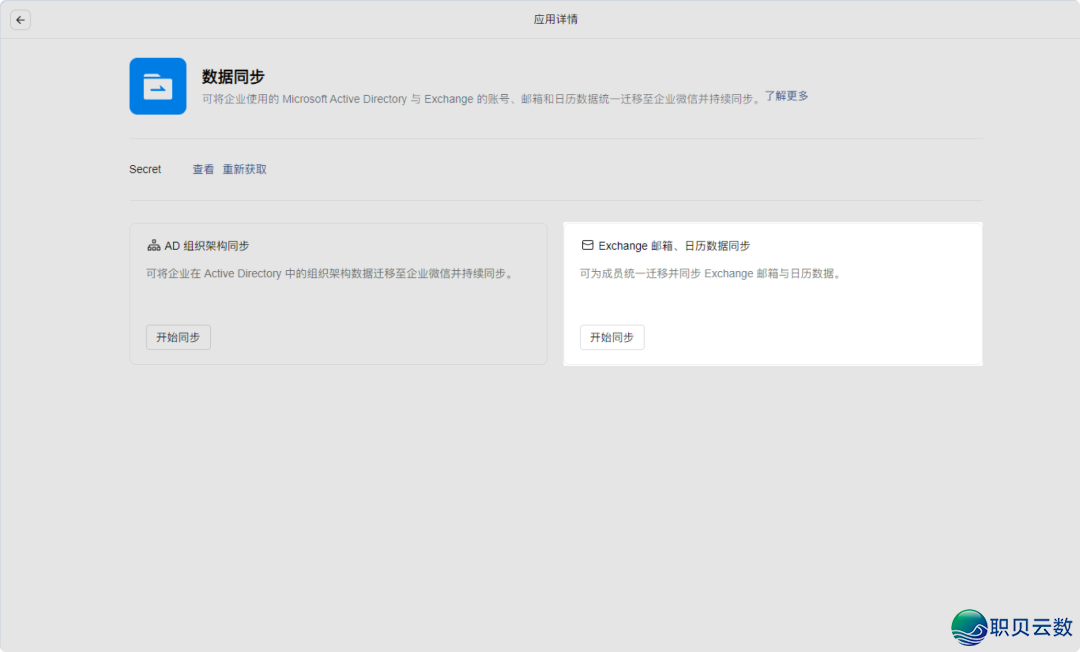
Task: Click the Secret label text
Action: click(x=145, y=169)
